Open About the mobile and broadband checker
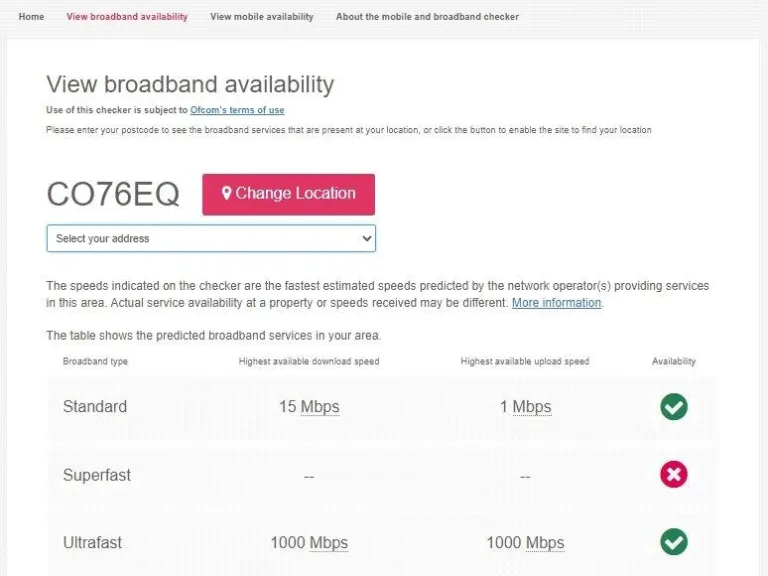The height and width of the screenshot is (576, 768). pos(427,17)
